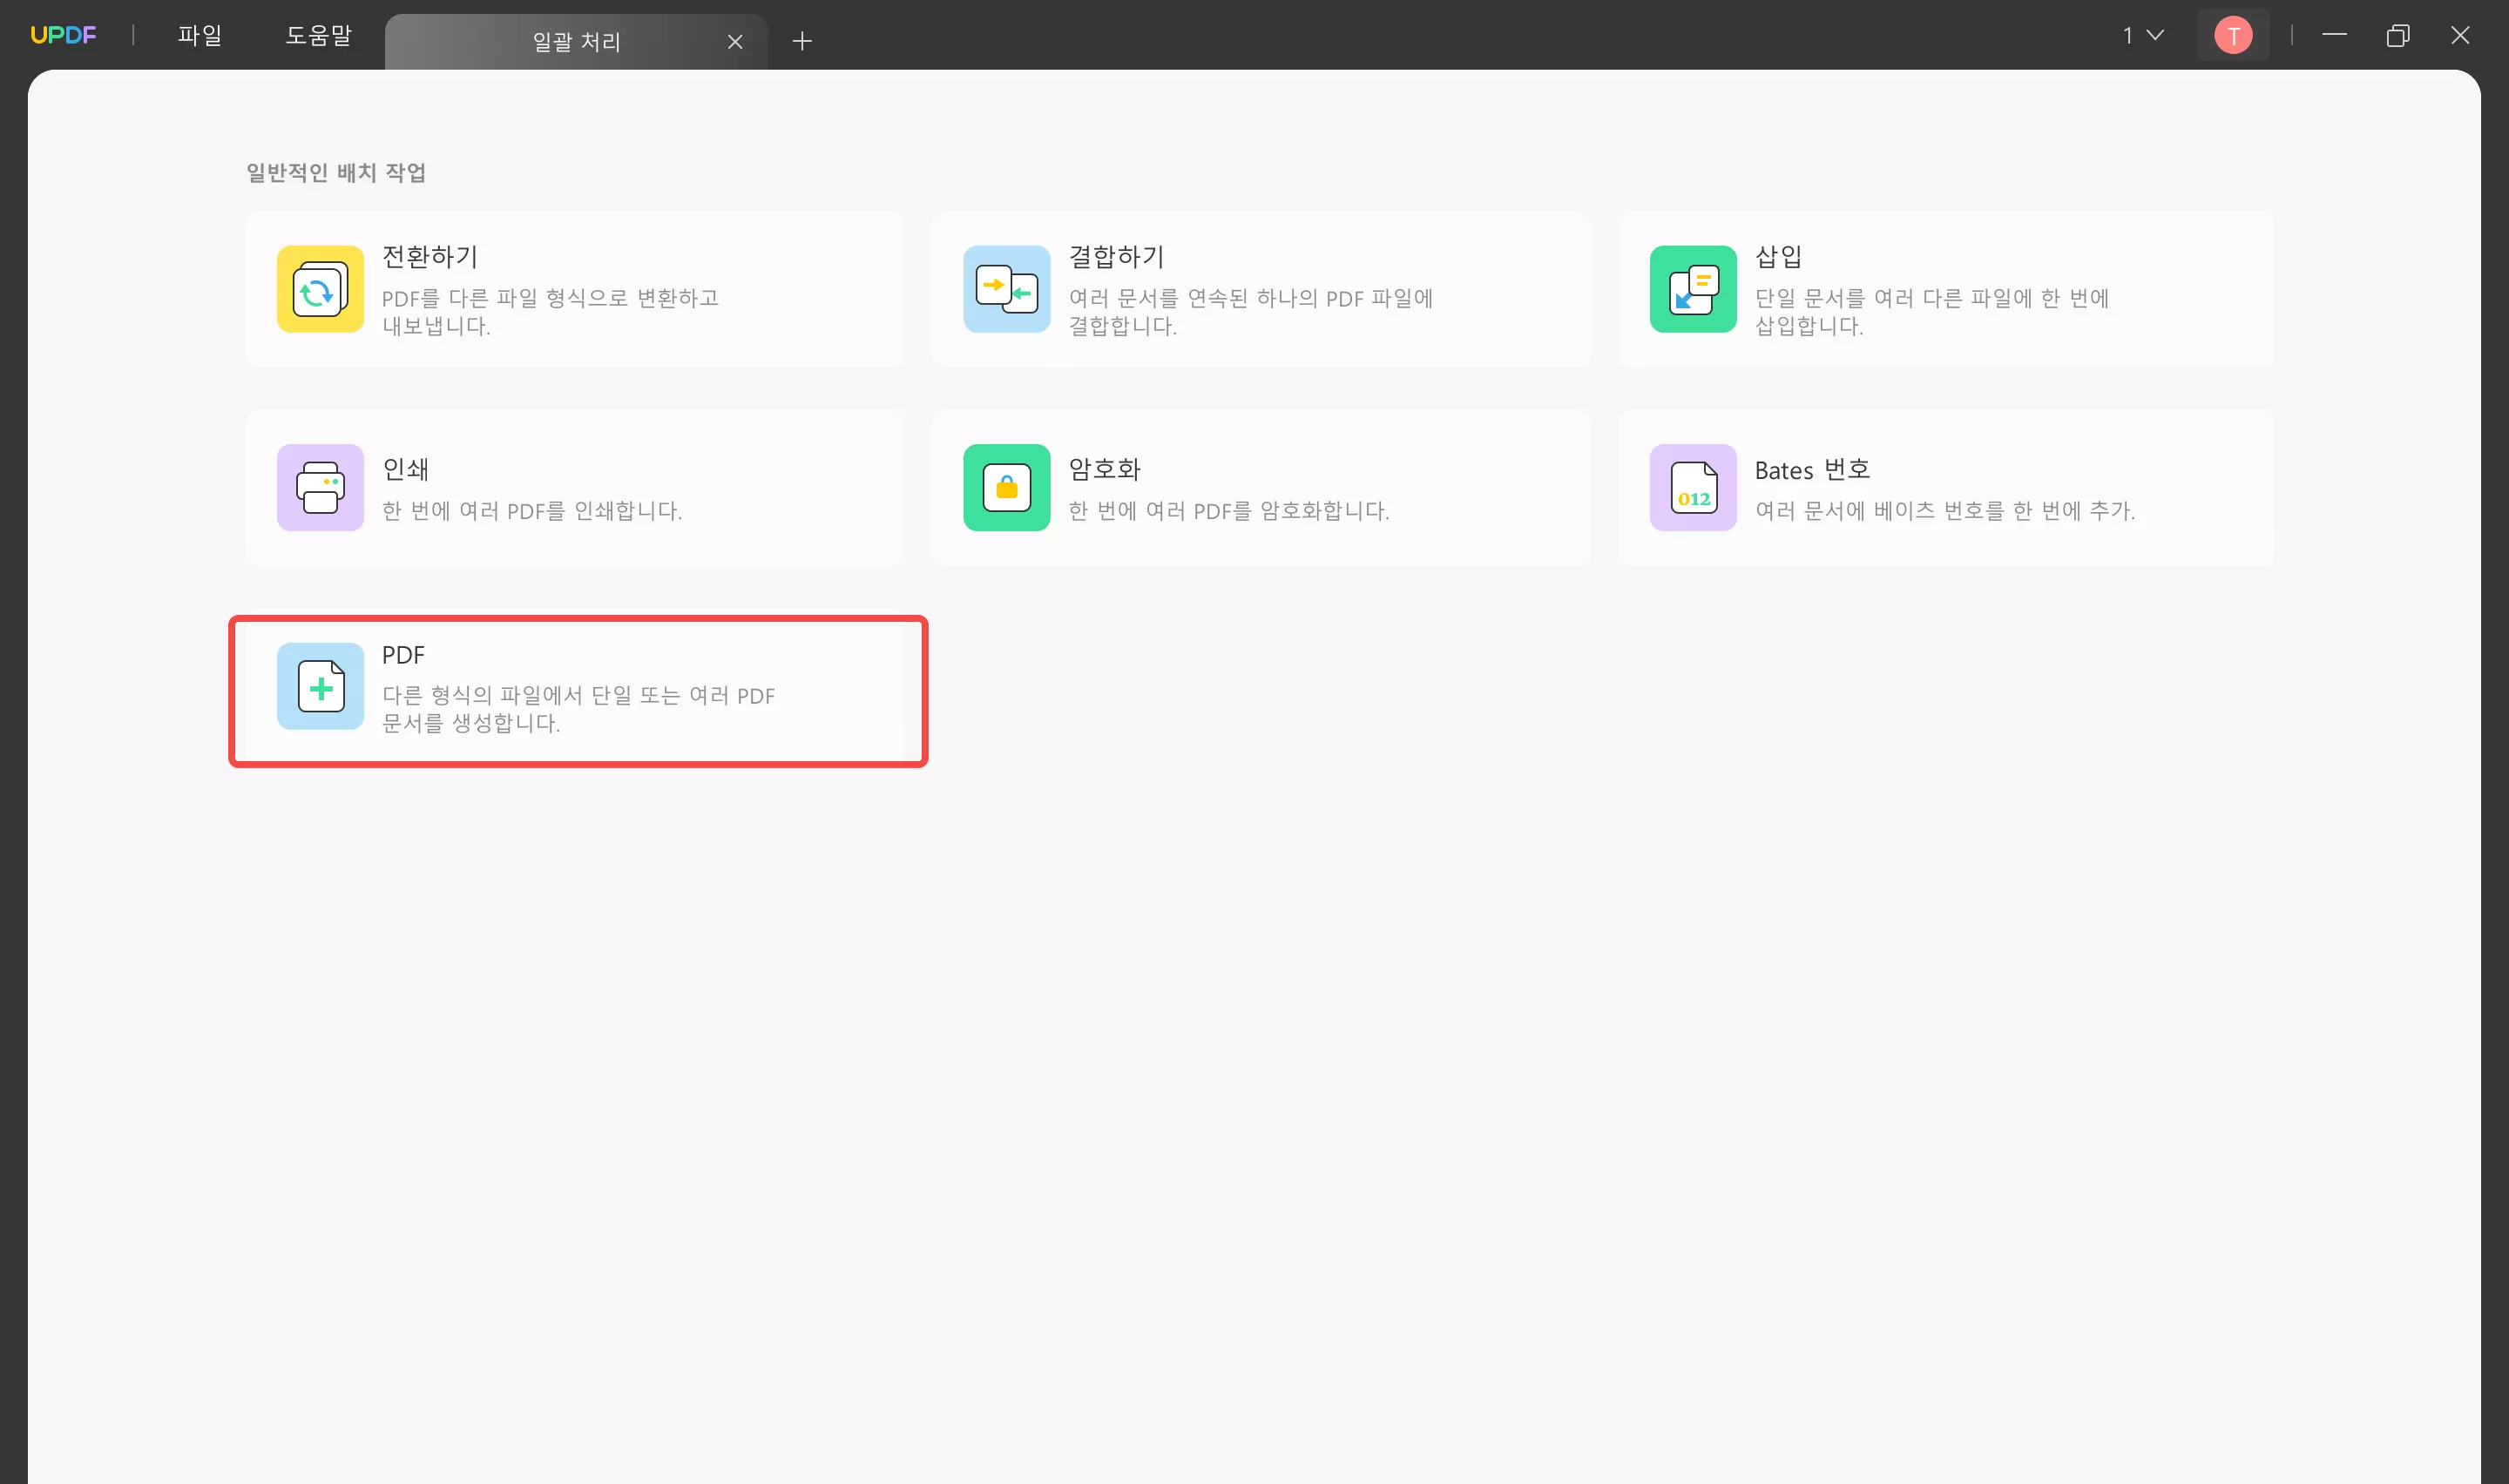Click the purple printer (인쇄) icon
This screenshot has width=2509, height=1484.
point(320,488)
